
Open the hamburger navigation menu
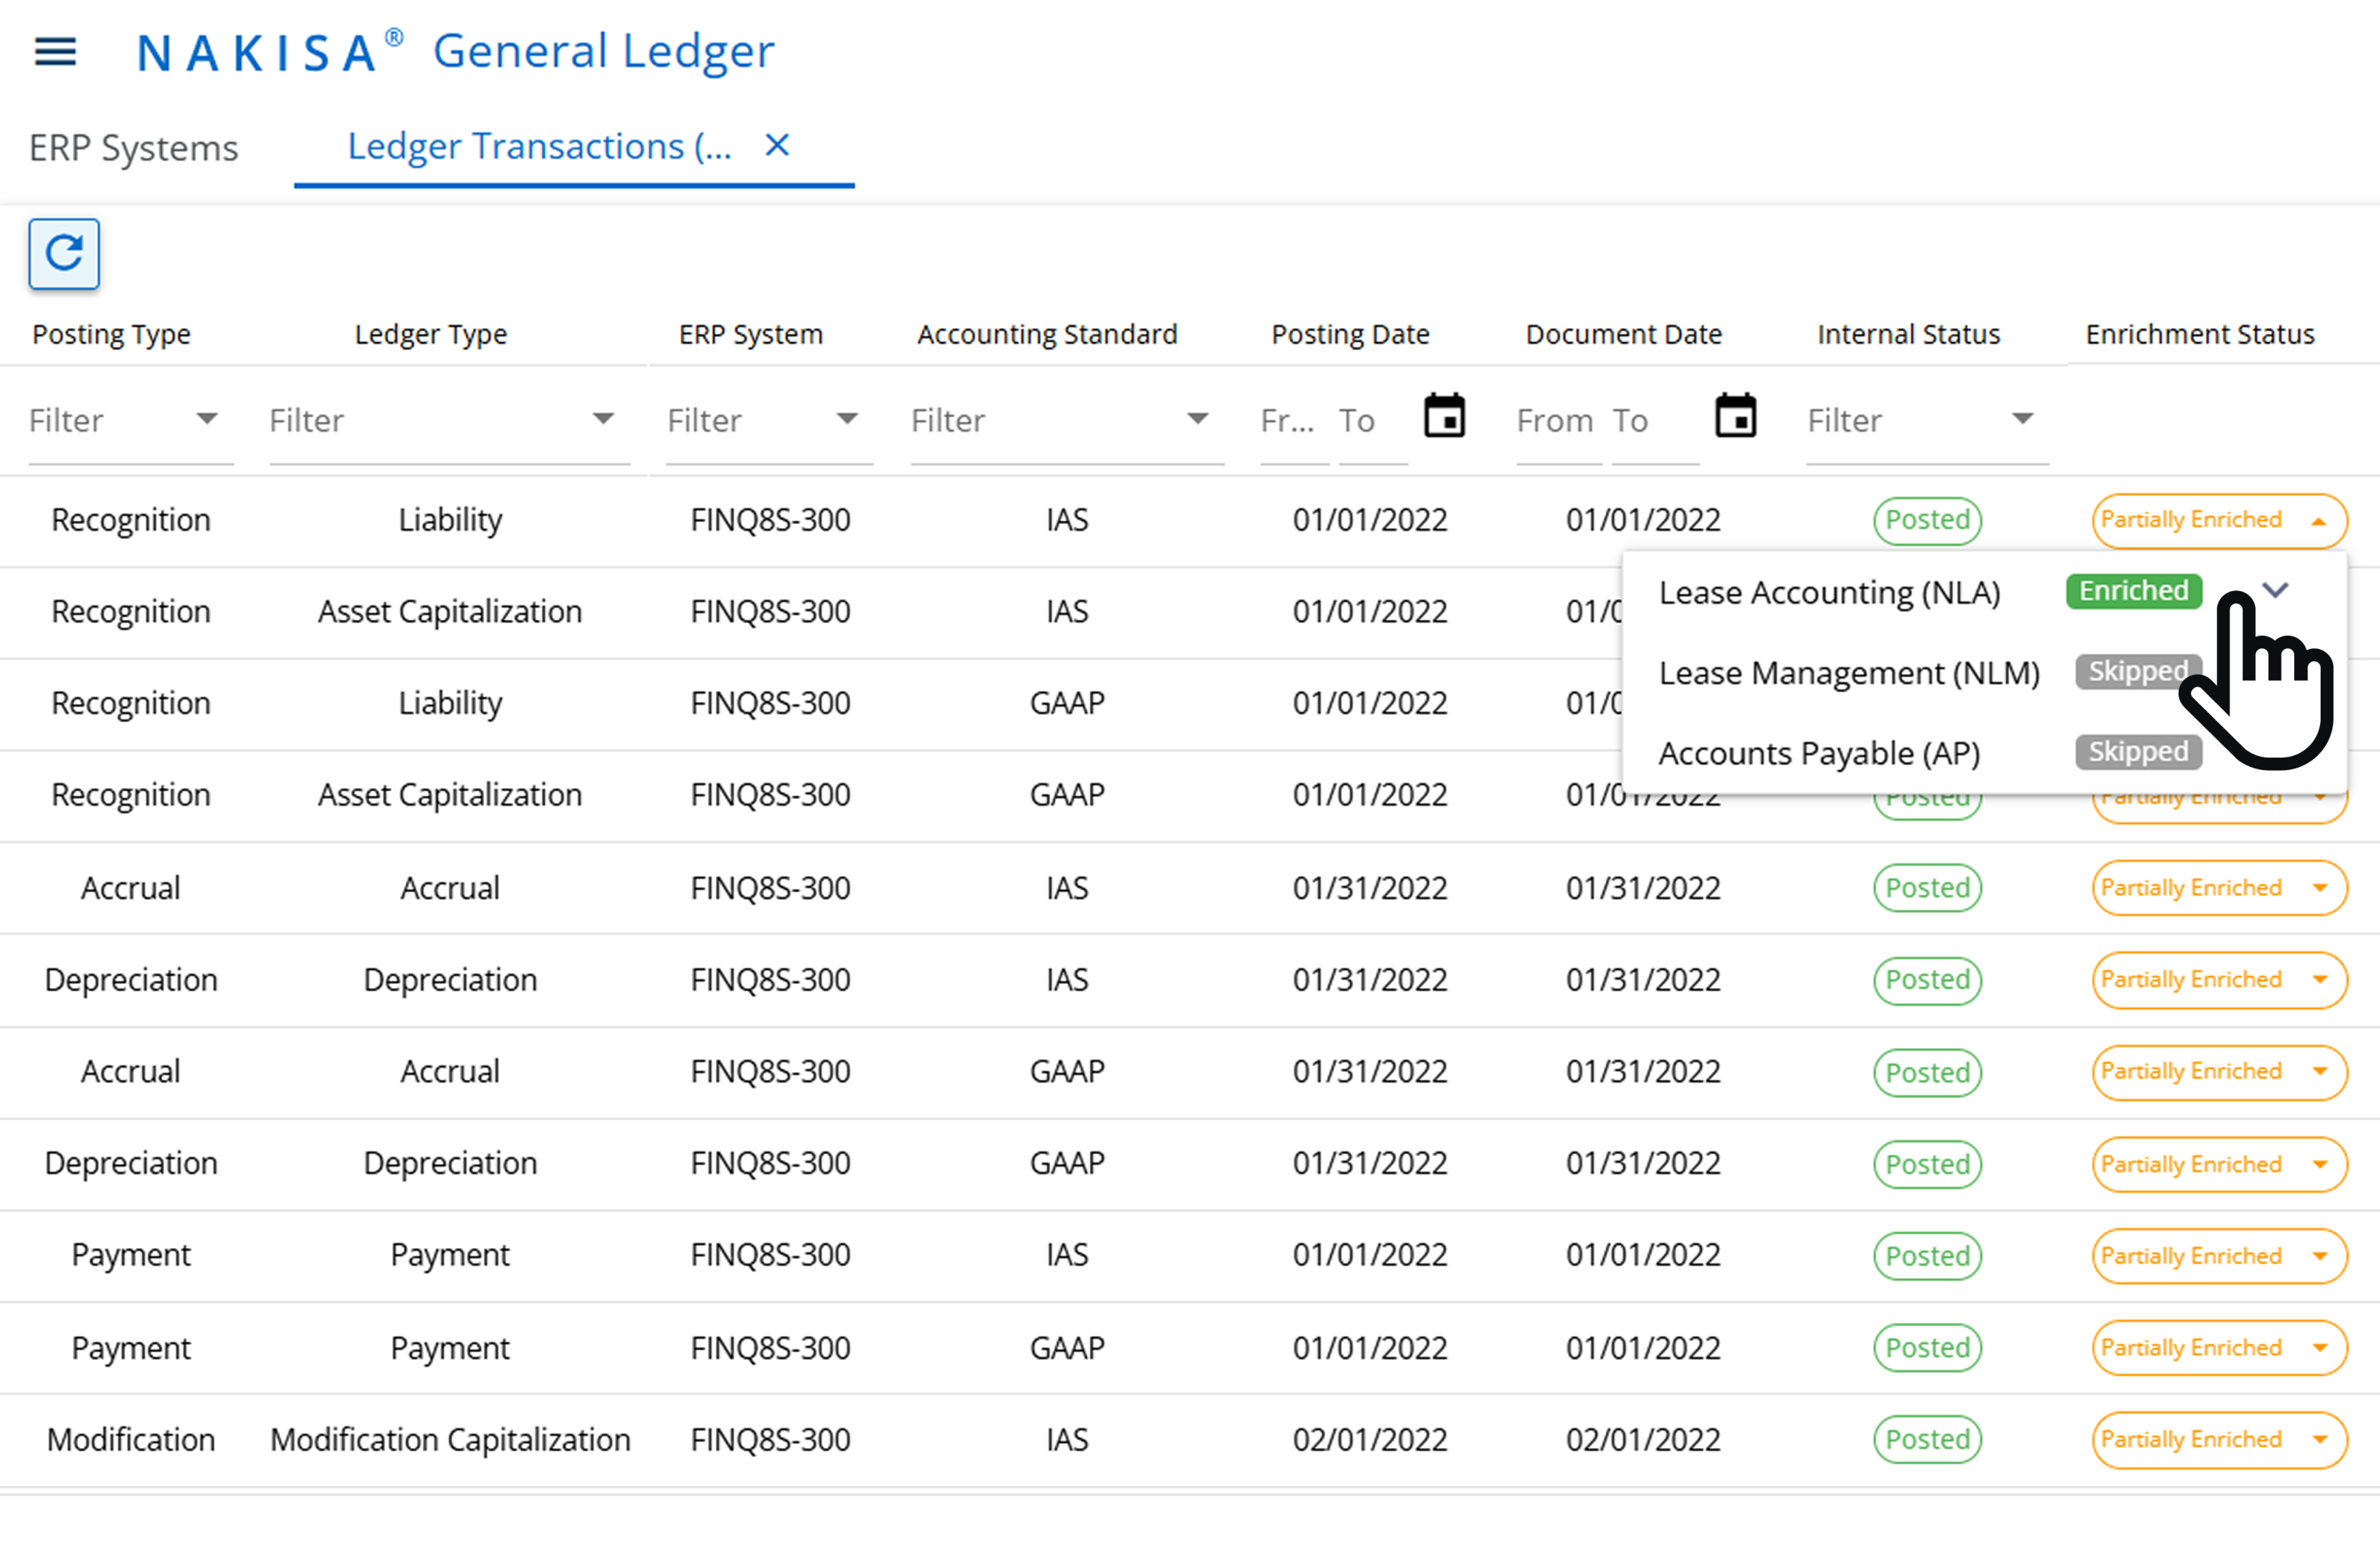coord(55,52)
